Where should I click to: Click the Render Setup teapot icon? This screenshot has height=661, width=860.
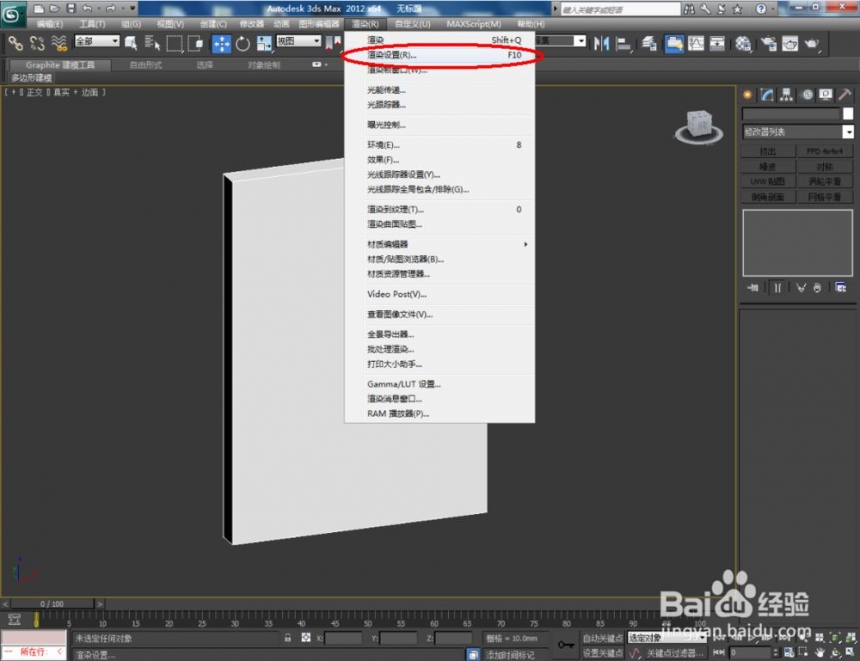(x=768, y=43)
